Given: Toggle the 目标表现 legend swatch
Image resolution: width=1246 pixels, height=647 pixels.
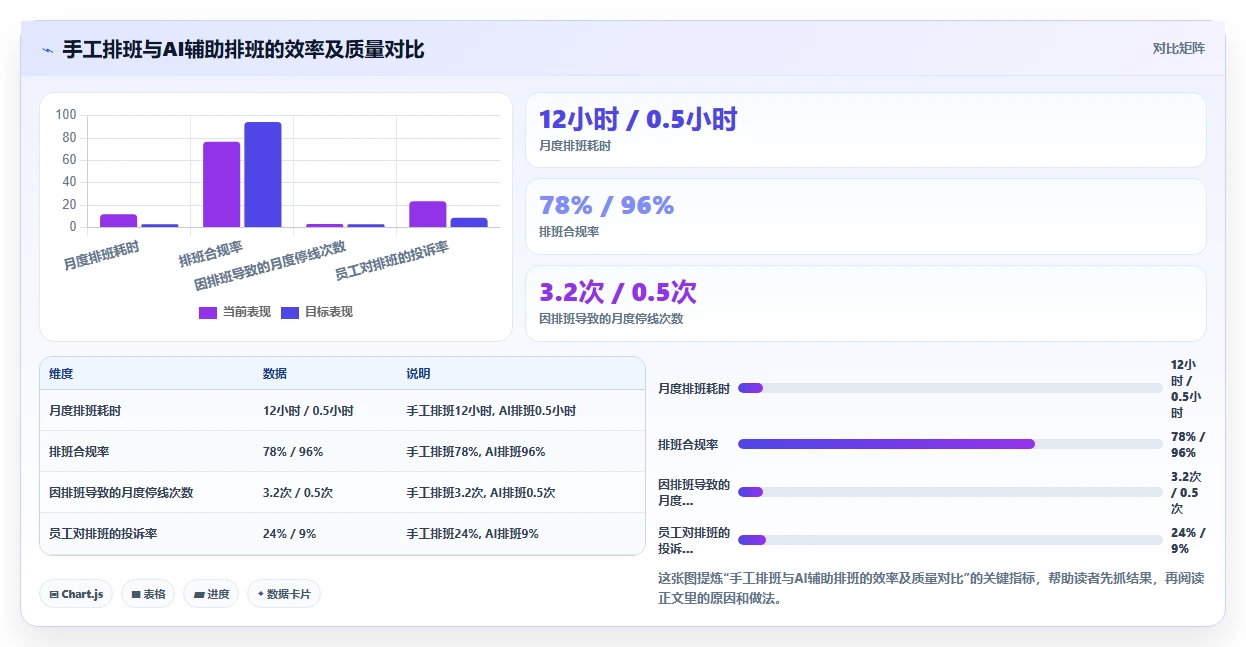Looking at the screenshot, I should coord(290,312).
